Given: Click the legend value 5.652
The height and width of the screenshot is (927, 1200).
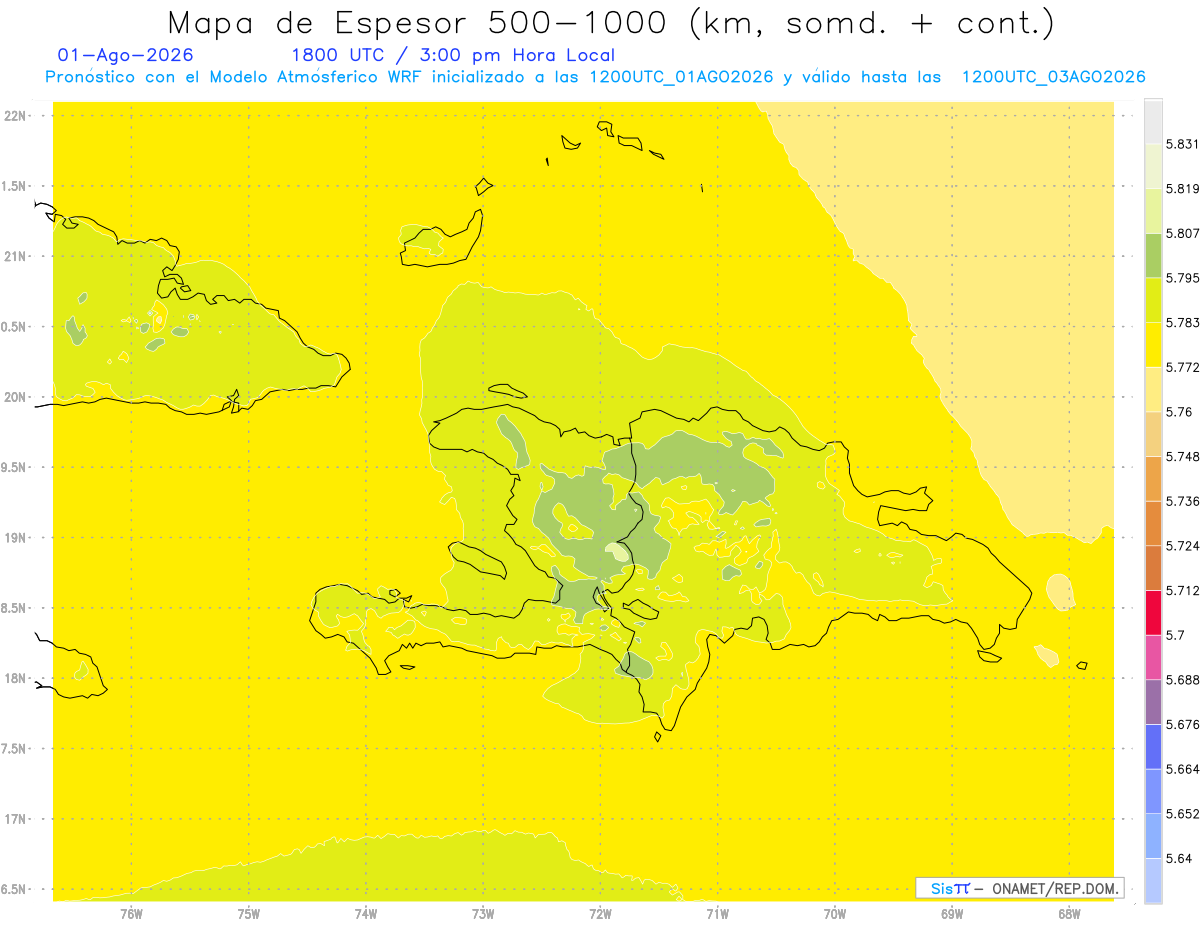Looking at the screenshot, I should point(1183,814).
